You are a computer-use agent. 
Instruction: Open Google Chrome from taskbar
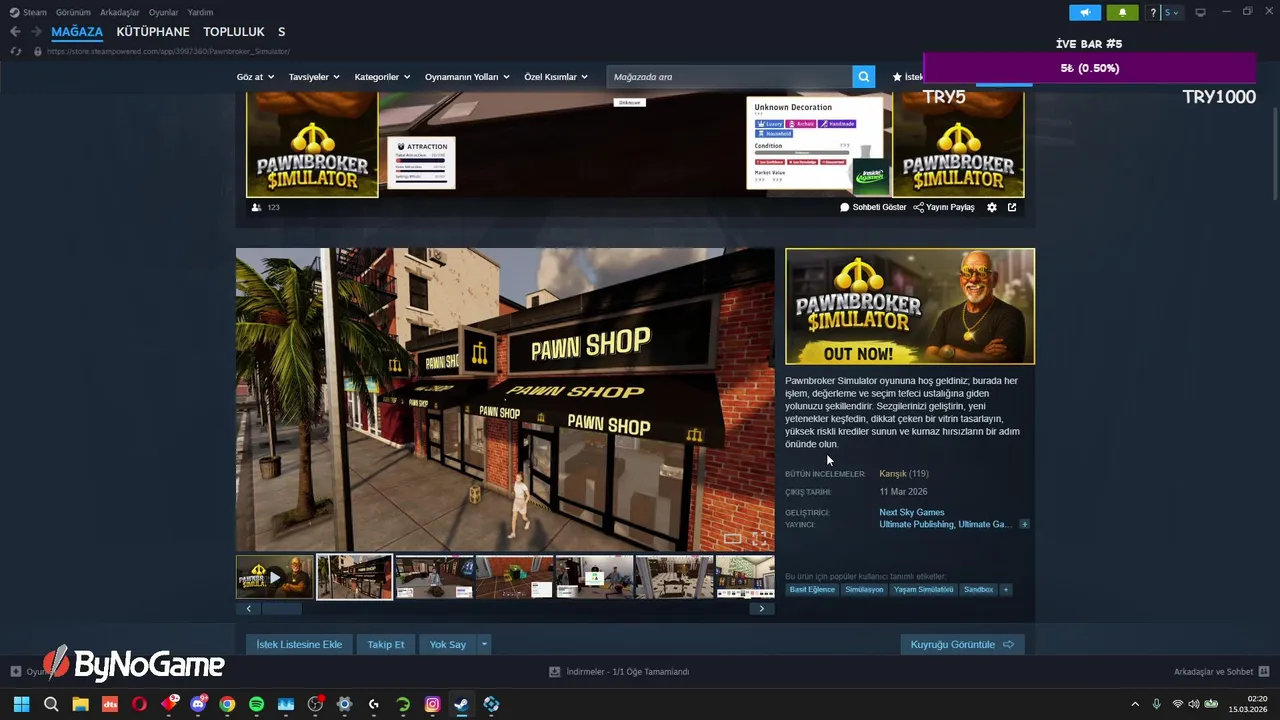click(227, 704)
